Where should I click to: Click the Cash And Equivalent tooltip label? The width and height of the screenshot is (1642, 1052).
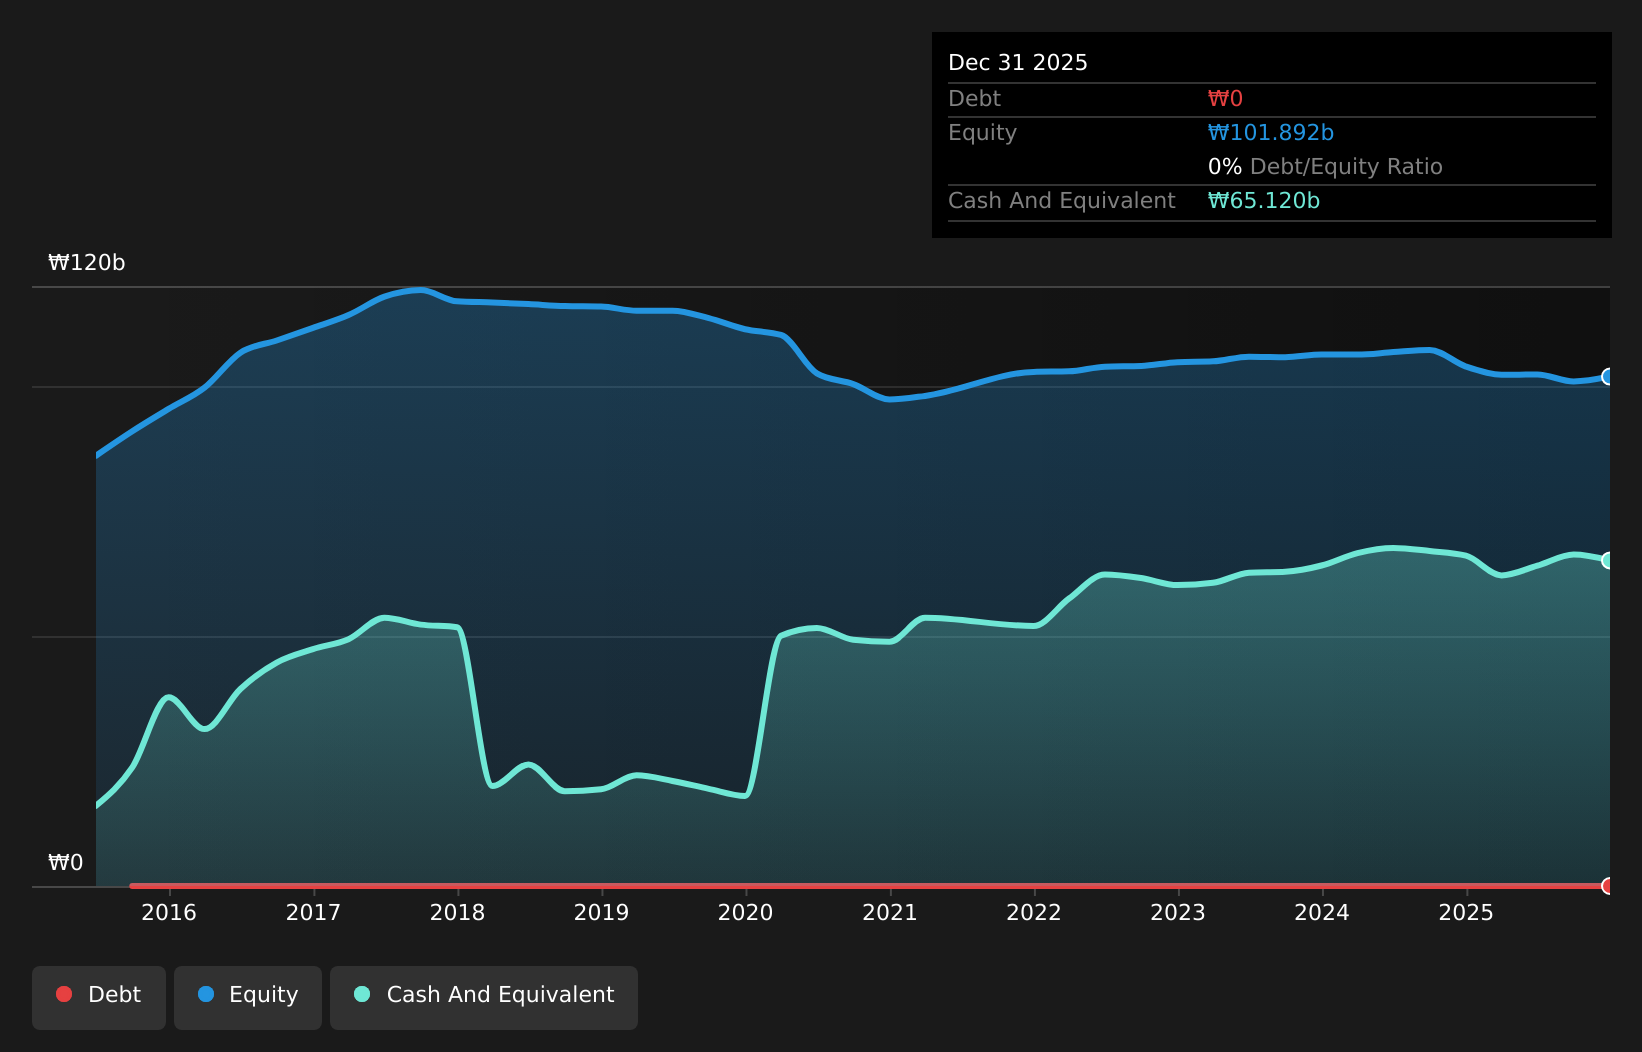(1062, 201)
